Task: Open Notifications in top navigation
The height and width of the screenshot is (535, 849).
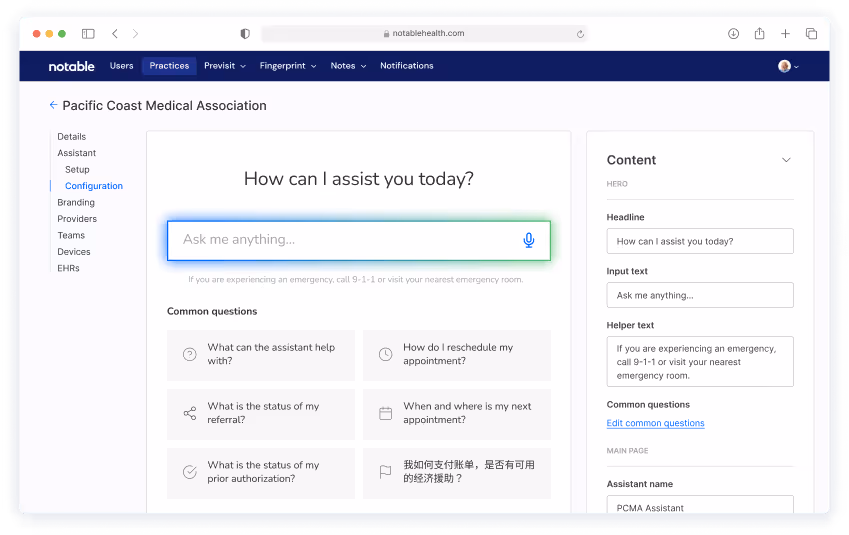Action: (407, 66)
